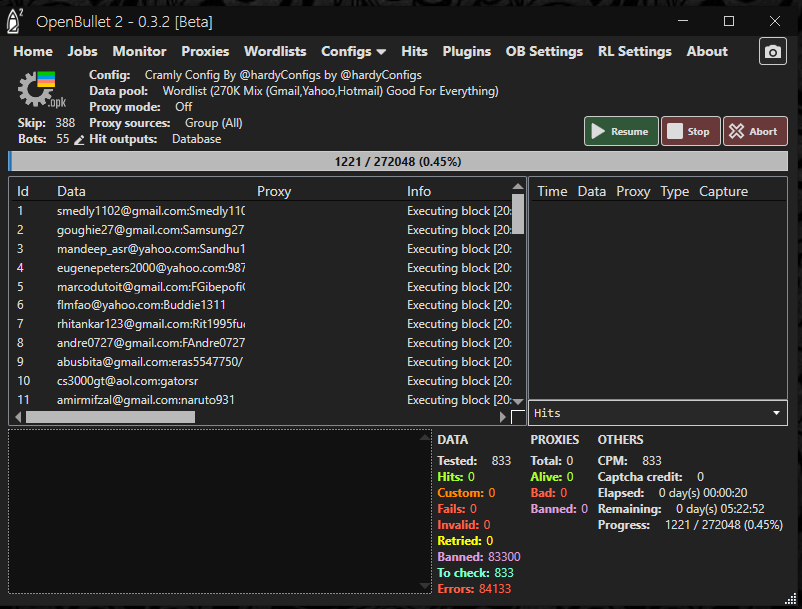Click the 'Remaining' time value

(x=720, y=509)
